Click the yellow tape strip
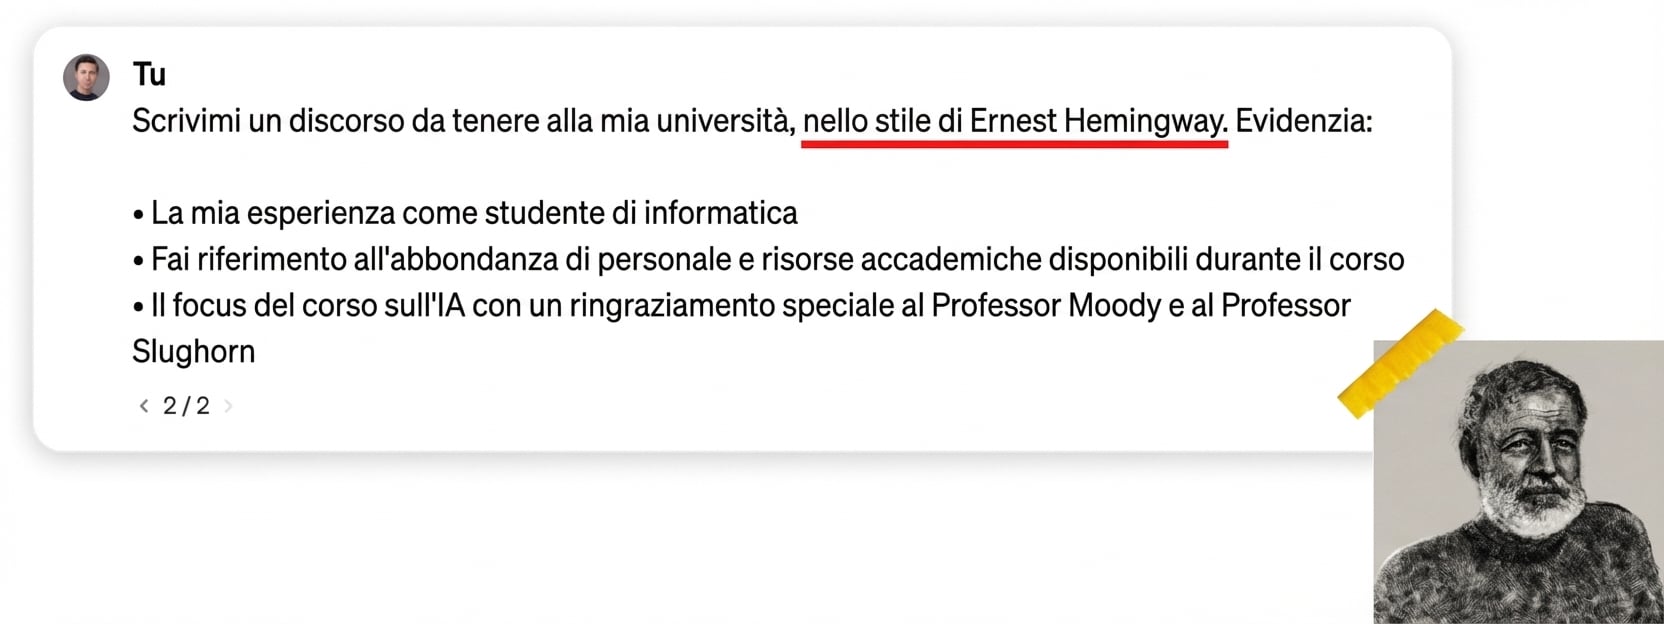Viewport: 1664px width, 624px height. point(1400,363)
